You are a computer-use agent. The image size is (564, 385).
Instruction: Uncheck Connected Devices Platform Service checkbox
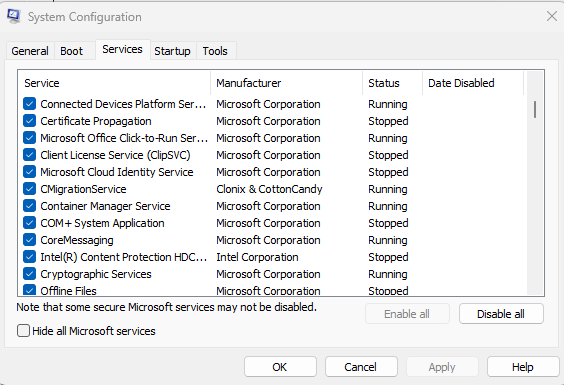[x=29, y=104]
